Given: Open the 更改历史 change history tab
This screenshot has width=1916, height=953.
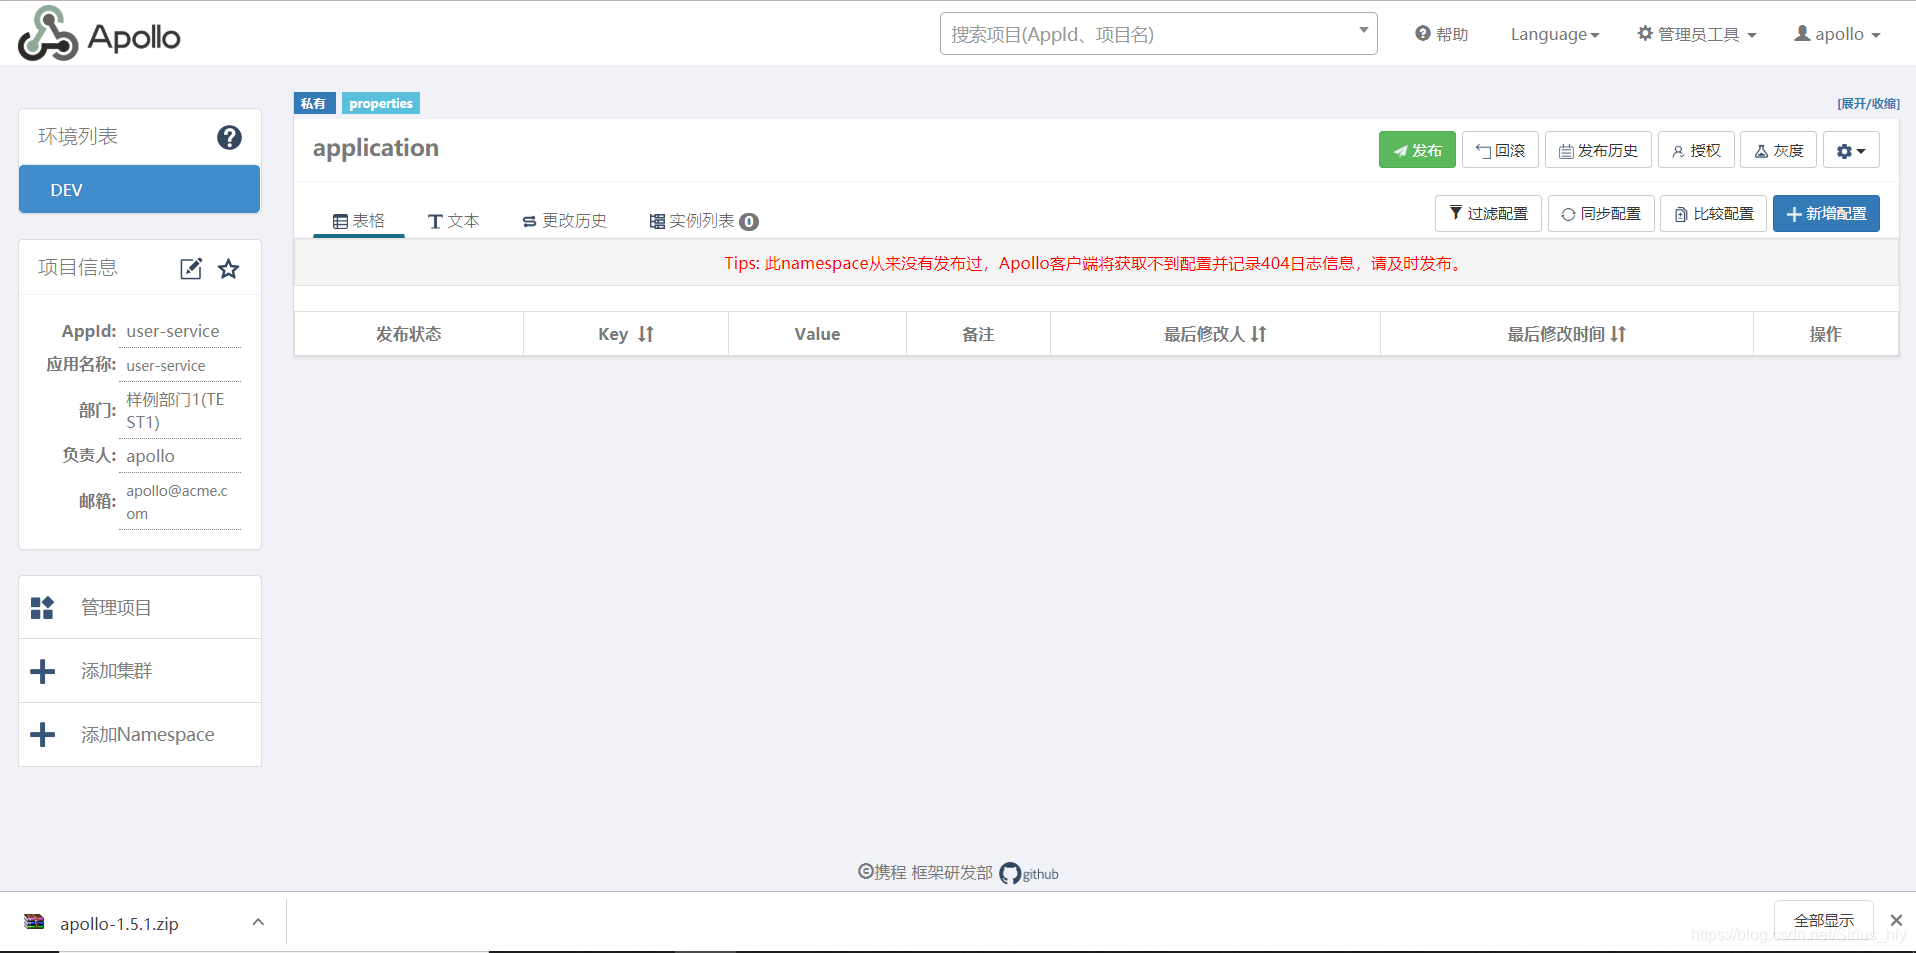Looking at the screenshot, I should coord(565,221).
